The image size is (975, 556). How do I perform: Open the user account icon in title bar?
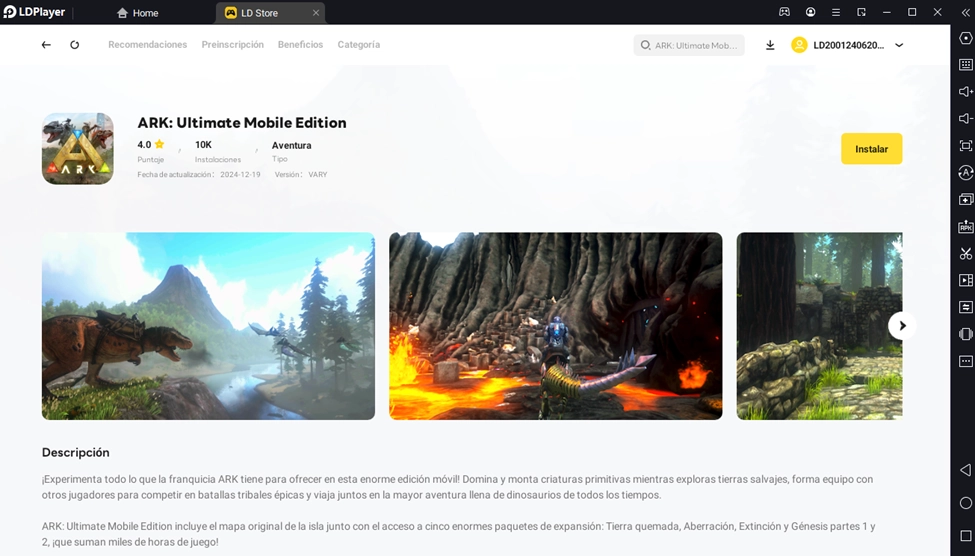[810, 12]
